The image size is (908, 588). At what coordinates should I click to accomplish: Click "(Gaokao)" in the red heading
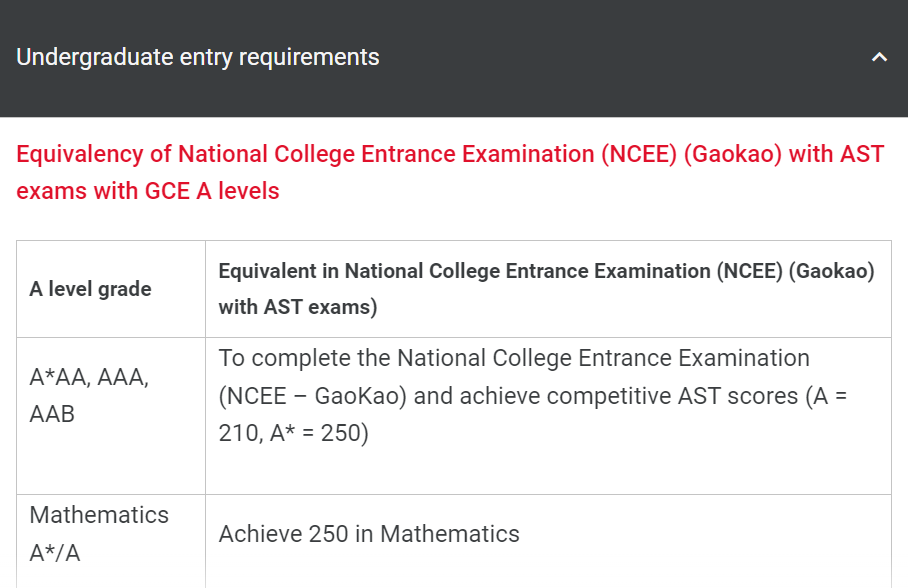(733, 155)
